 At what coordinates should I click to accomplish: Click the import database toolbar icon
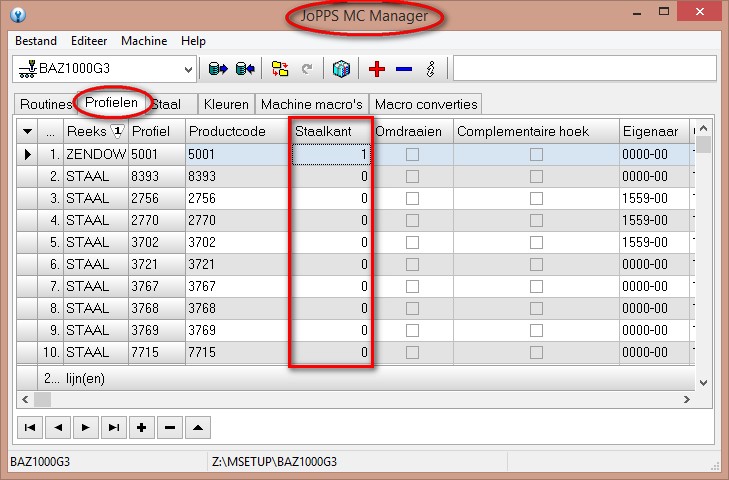point(245,69)
